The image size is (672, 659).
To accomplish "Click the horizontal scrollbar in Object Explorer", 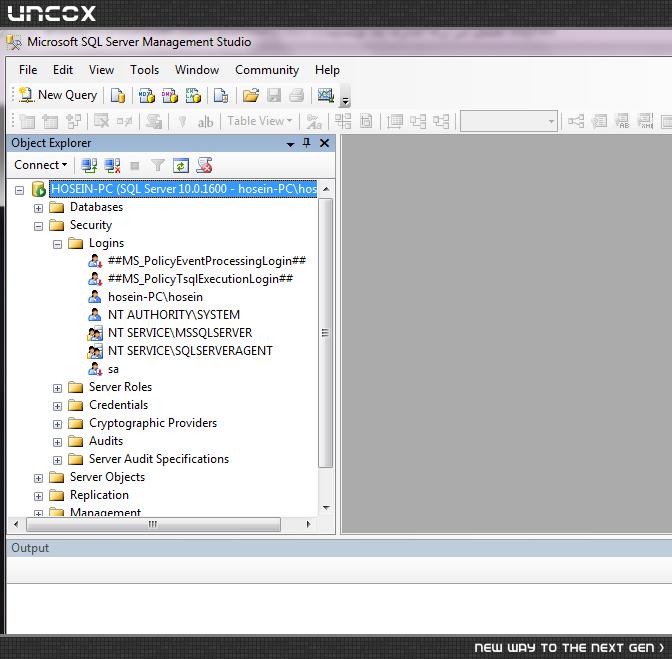I will (153, 524).
